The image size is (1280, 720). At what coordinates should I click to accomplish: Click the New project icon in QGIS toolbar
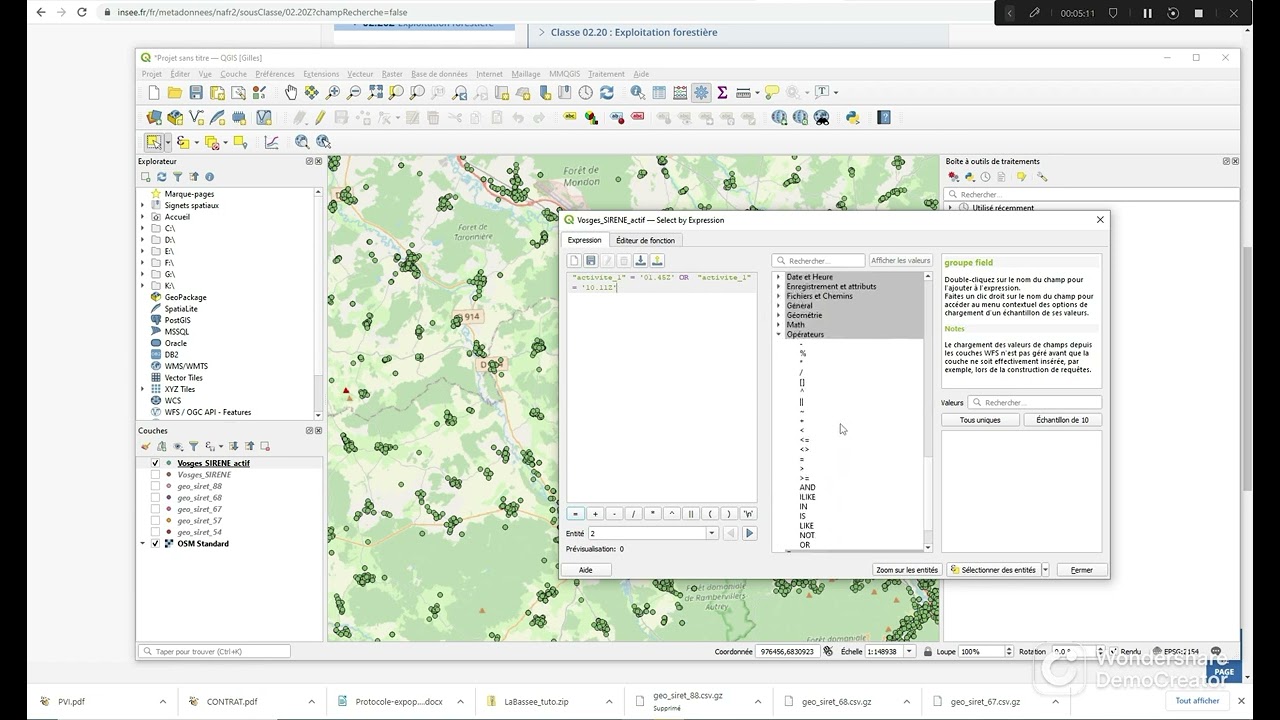tap(154, 93)
